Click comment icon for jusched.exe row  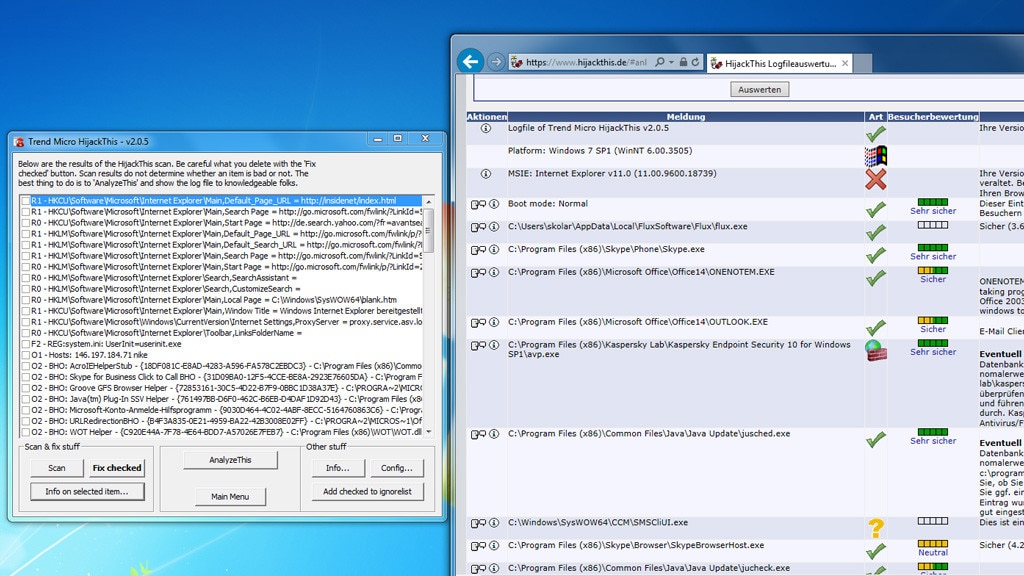pos(479,434)
